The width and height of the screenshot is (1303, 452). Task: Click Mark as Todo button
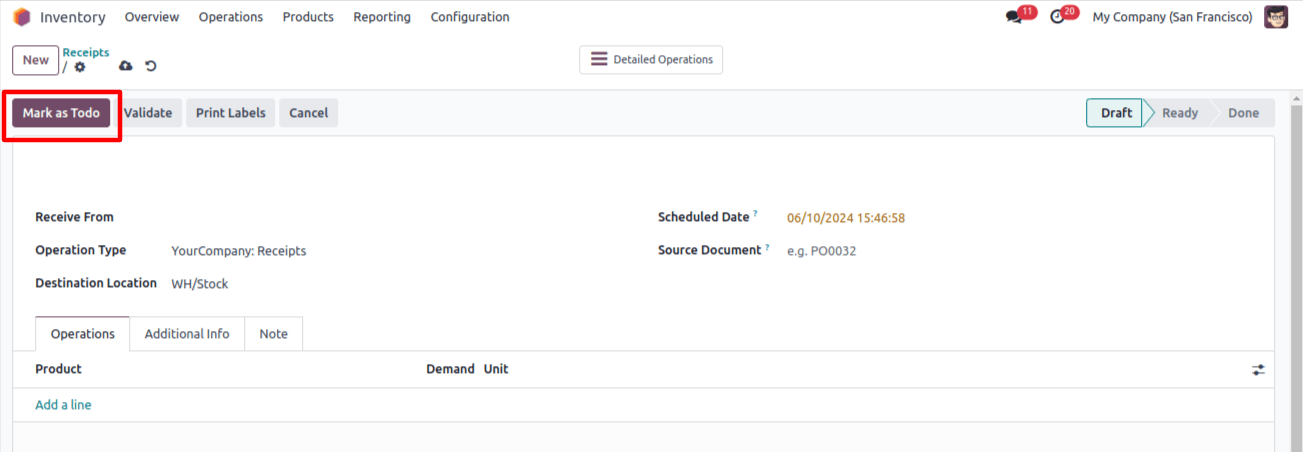click(61, 113)
